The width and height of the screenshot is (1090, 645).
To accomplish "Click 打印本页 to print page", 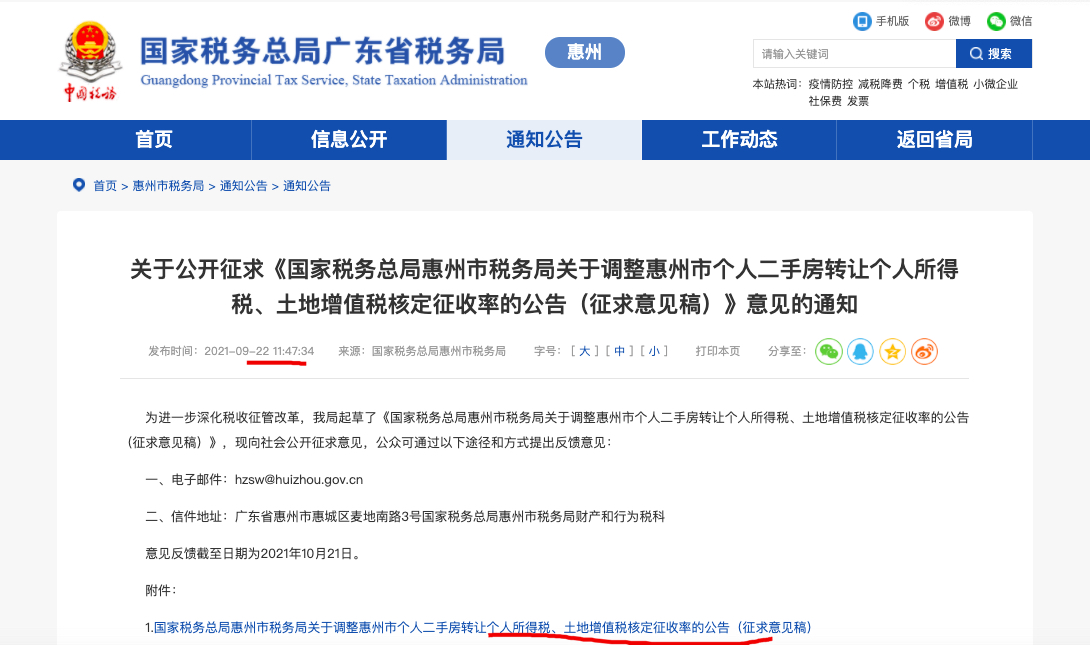I will 718,351.
